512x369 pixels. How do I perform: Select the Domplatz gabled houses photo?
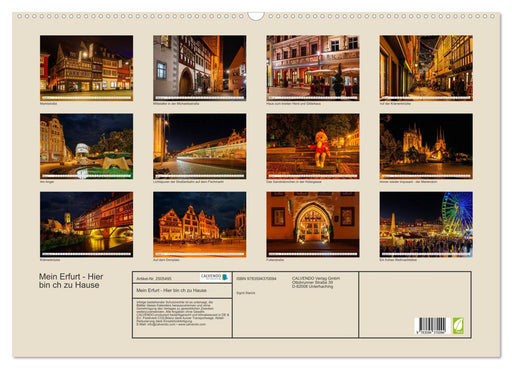[200, 224]
